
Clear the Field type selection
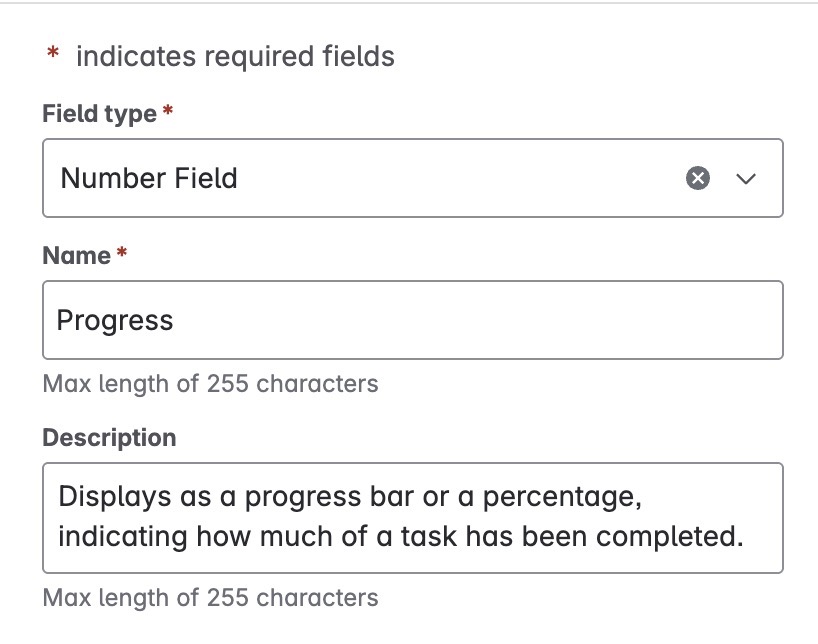pos(698,179)
